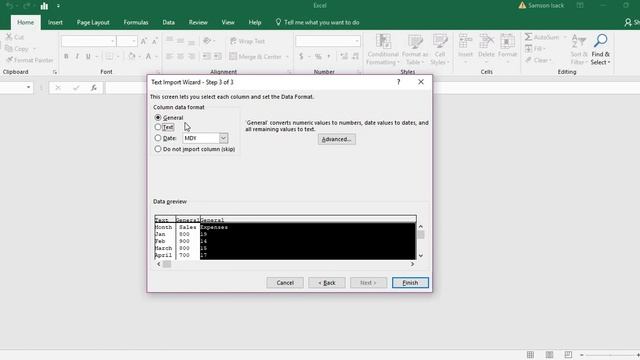Image resolution: width=640 pixels, height=360 pixels.
Task: Click the dialog help question mark
Action: [x=398, y=82]
